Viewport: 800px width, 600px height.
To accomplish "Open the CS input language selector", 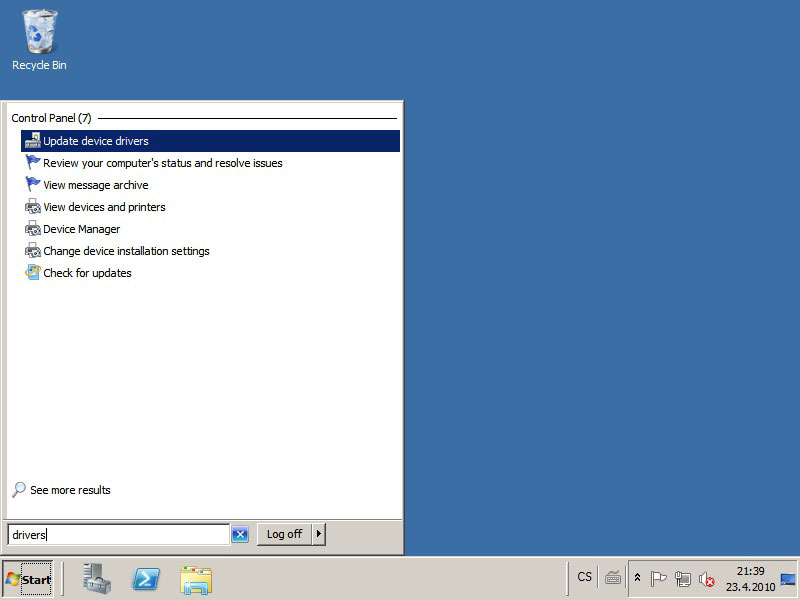I will pyautogui.click(x=585, y=577).
